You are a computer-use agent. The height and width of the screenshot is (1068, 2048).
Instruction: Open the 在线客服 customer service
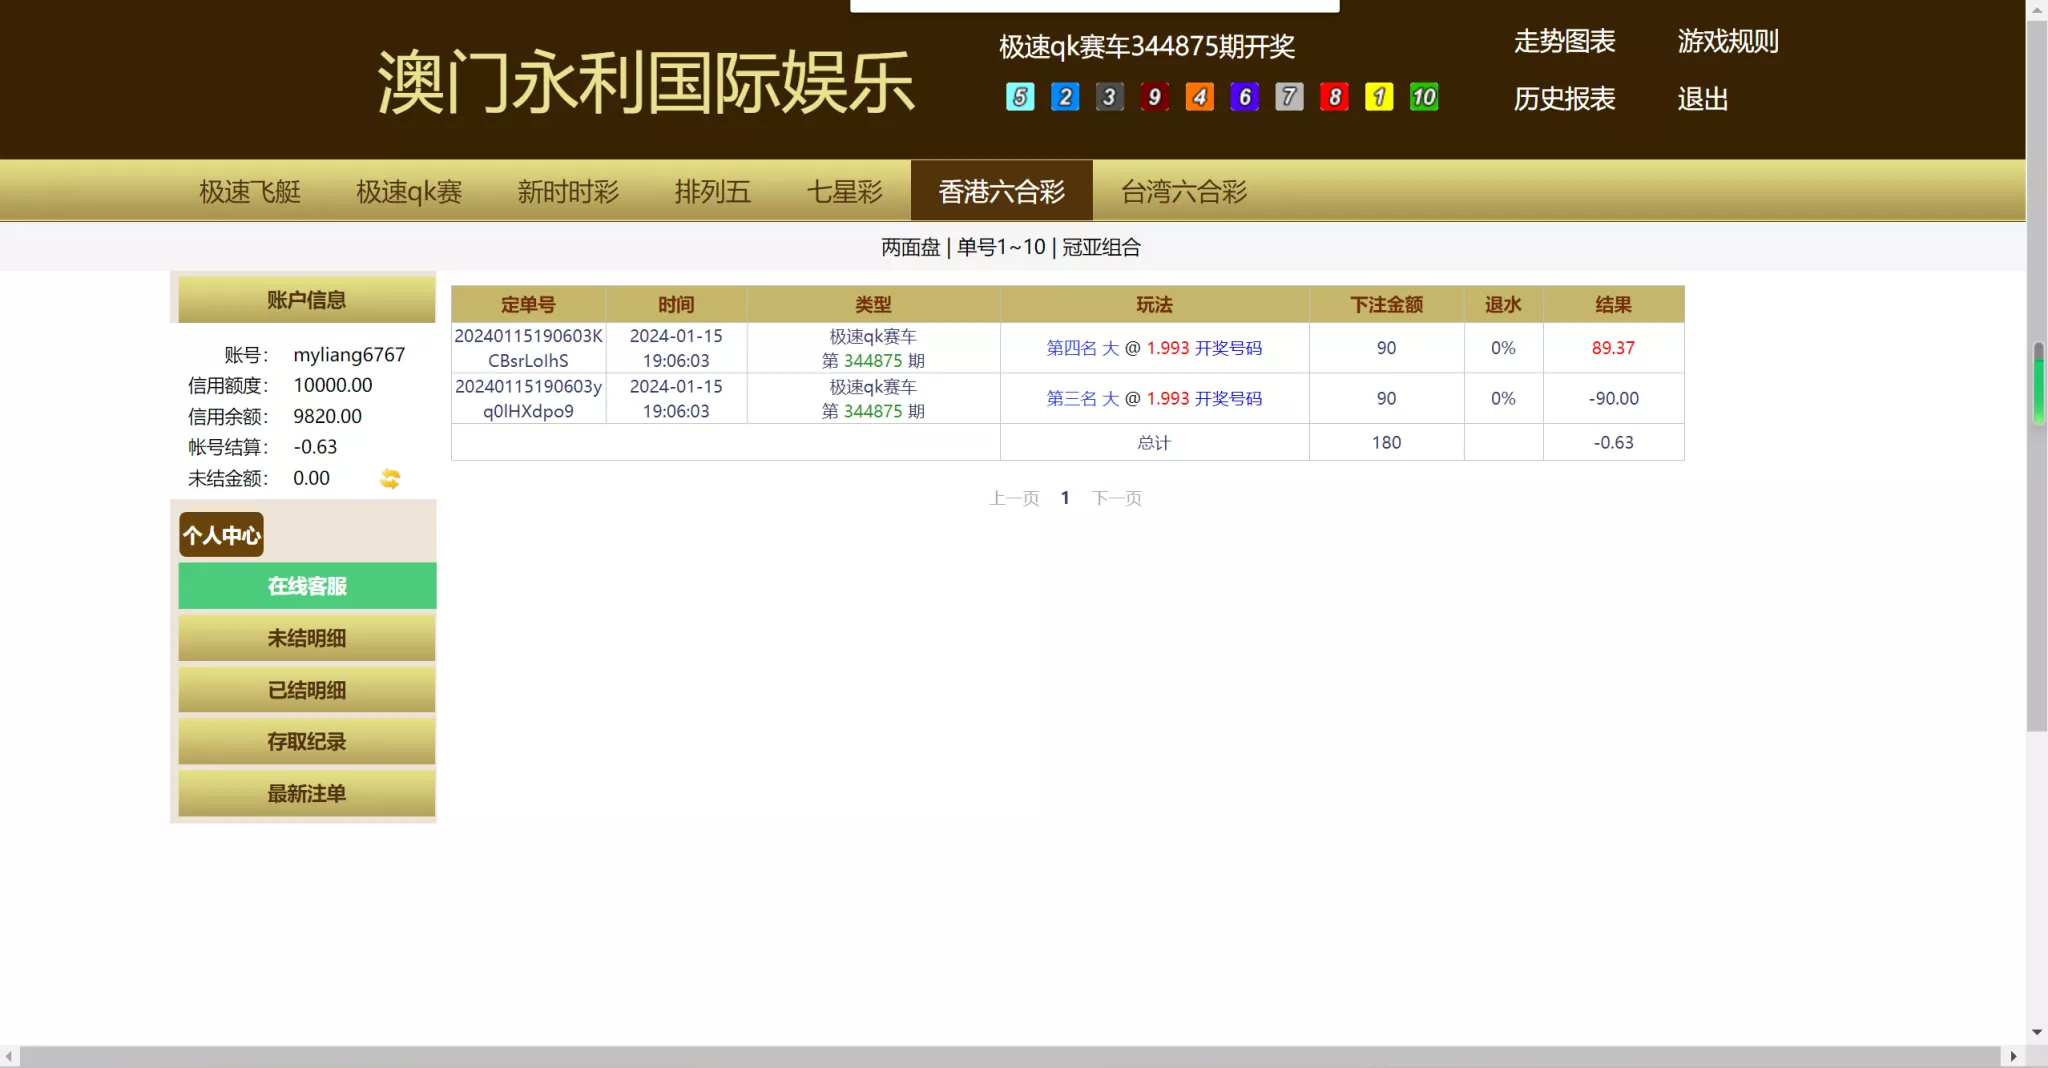pyautogui.click(x=306, y=586)
